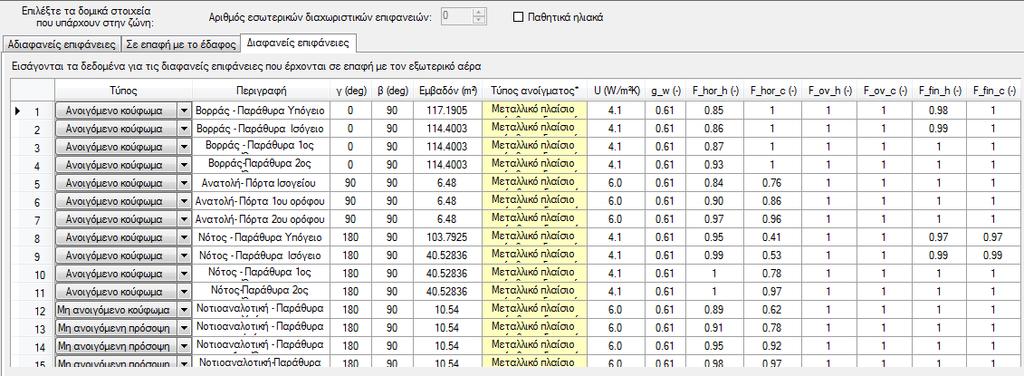Screen dimensions: 1024x376
Task: Click description Ανατολή- Πόρτα 1ου ορόφου
Action: click(x=261, y=202)
